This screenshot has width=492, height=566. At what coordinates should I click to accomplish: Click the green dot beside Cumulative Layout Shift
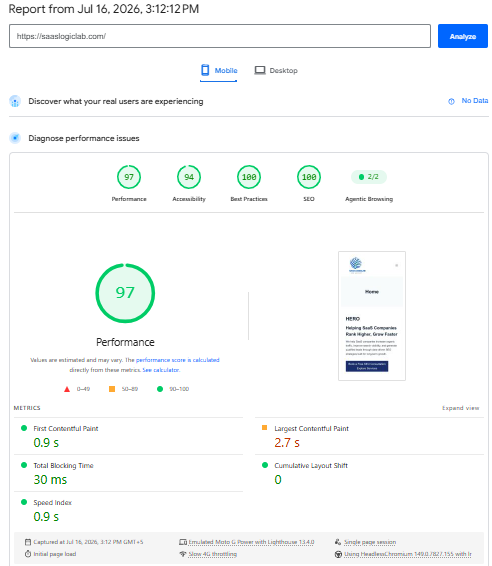click(x=265, y=465)
